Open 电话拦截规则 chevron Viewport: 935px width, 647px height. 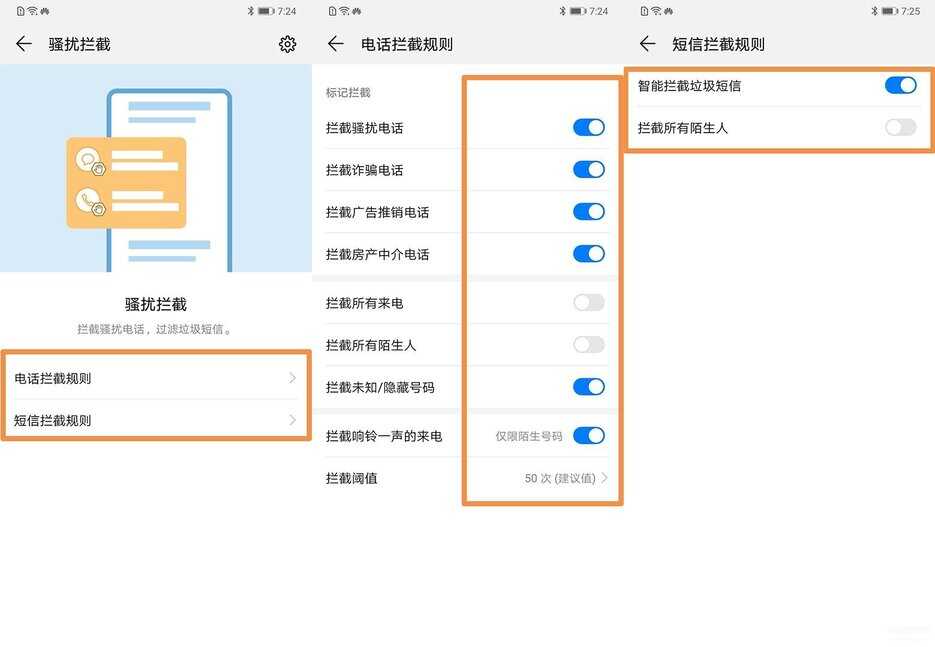292,378
